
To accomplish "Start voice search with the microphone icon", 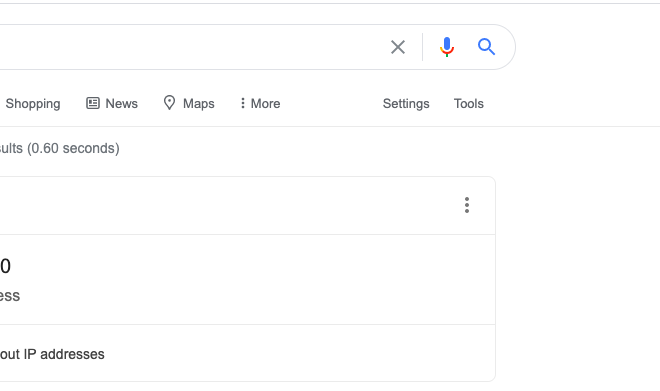I will 447,47.
